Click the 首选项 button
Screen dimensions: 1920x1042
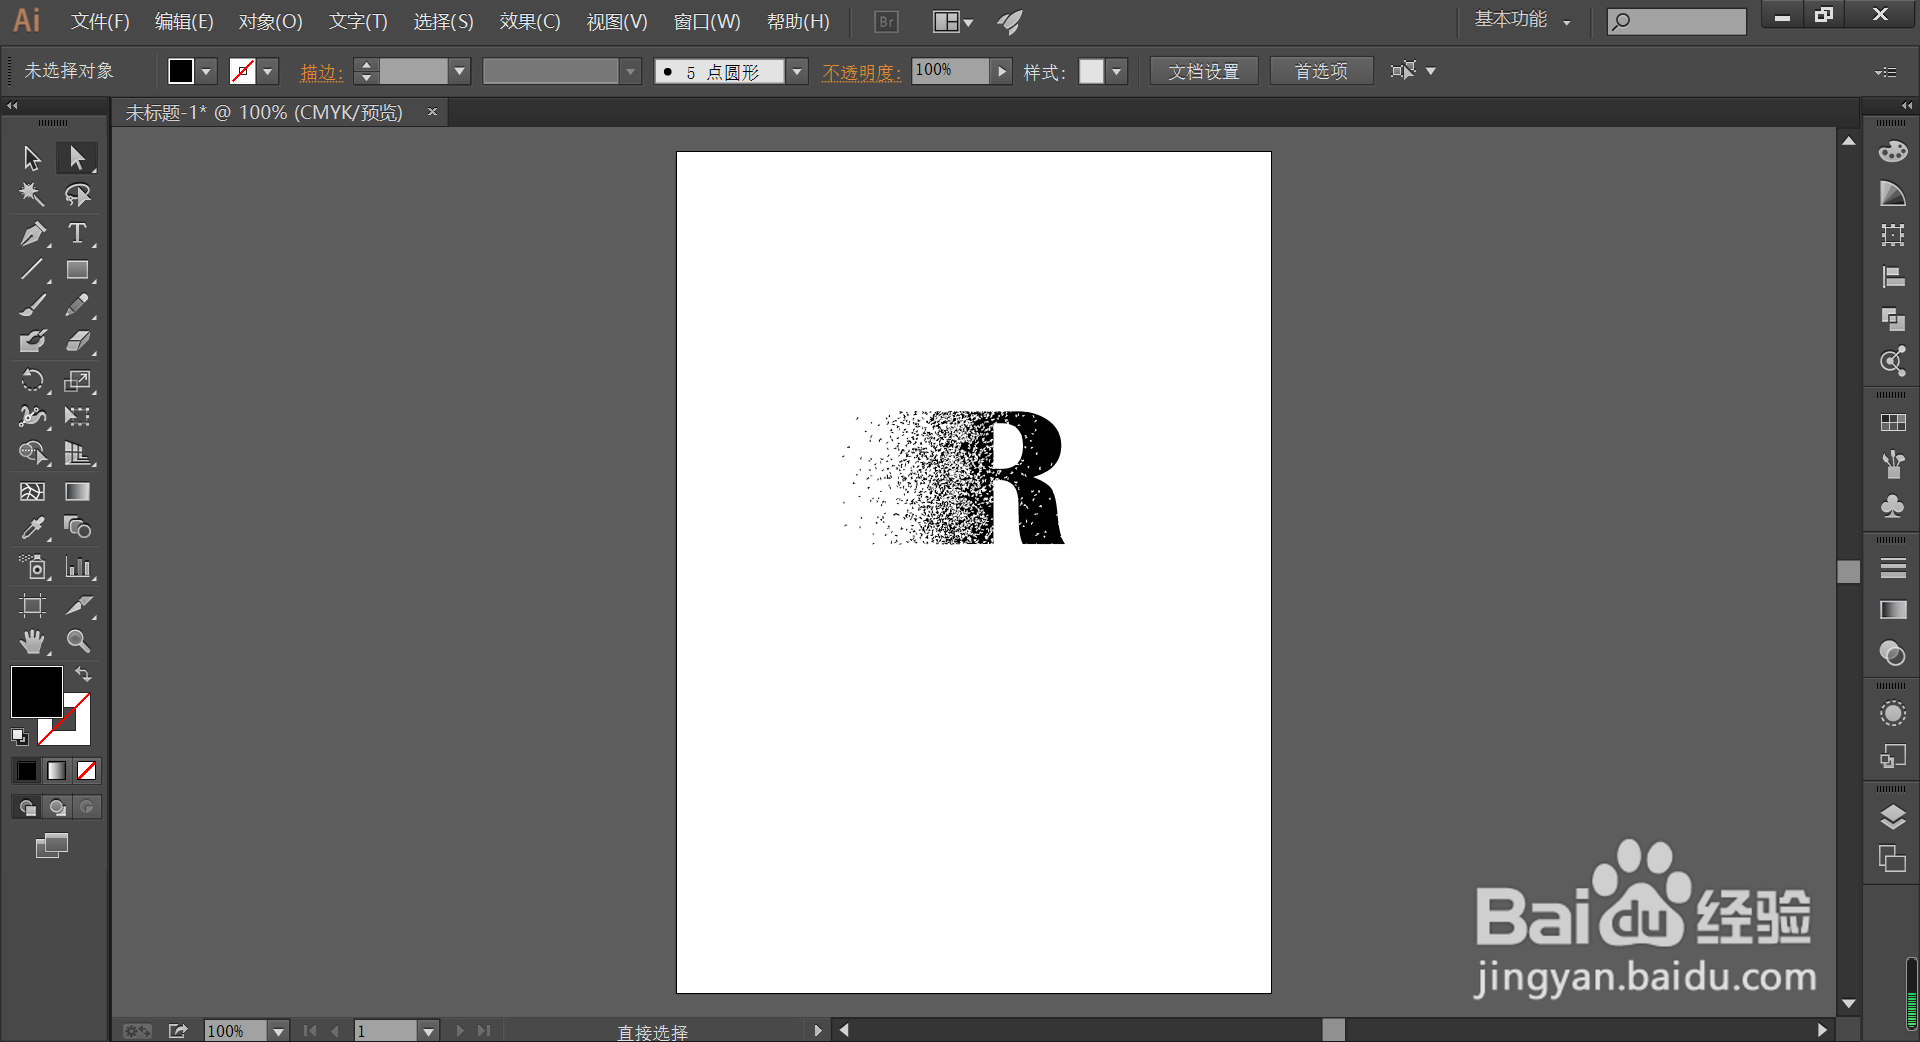[1321, 71]
